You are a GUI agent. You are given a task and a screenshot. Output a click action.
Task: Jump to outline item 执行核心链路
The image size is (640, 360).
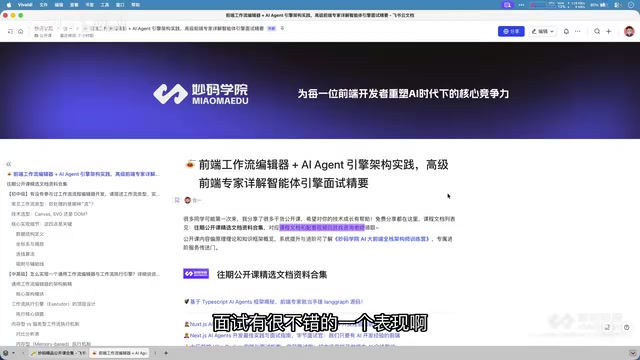30,314
